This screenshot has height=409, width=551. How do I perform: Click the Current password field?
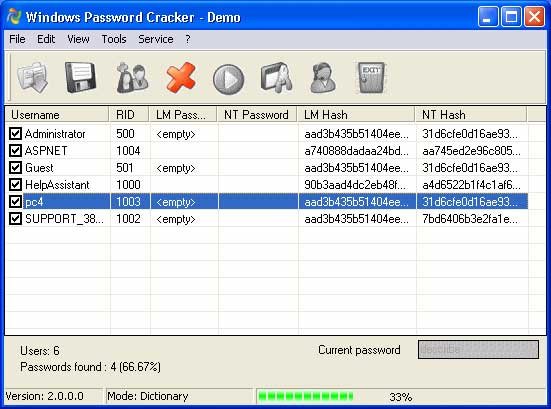click(478, 349)
